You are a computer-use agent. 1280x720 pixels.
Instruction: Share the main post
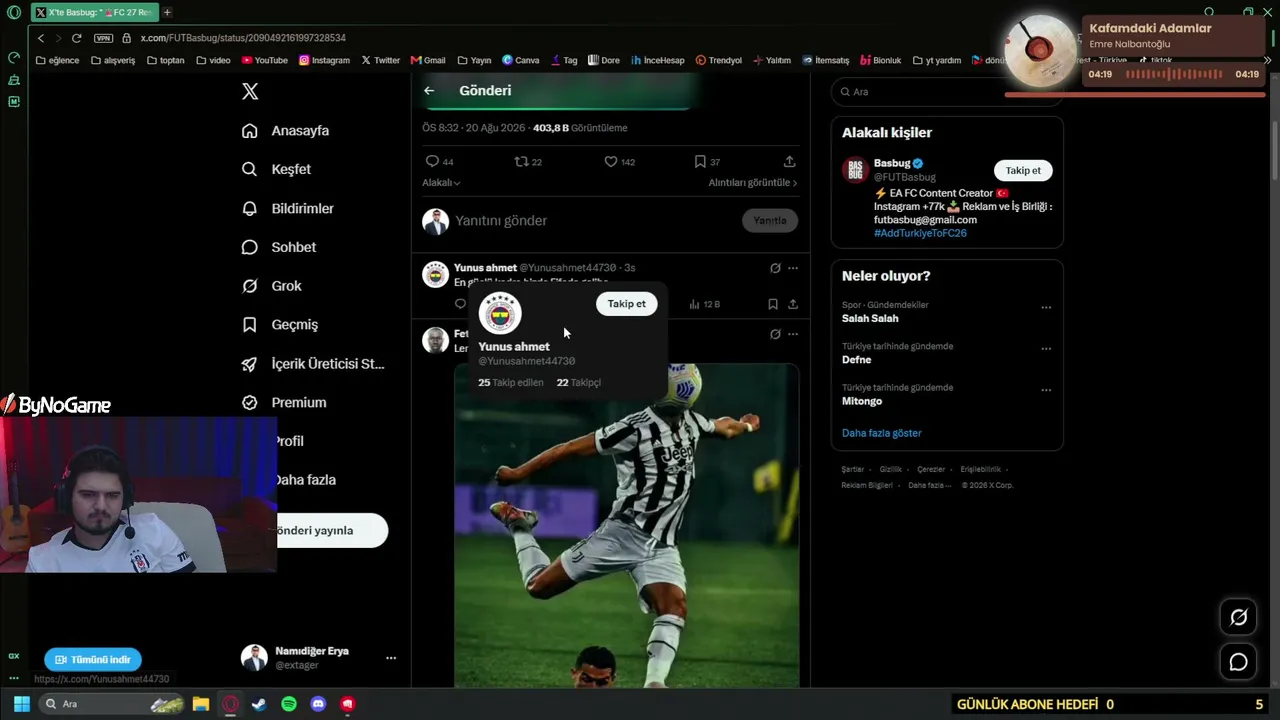click(x=789, y=162)
